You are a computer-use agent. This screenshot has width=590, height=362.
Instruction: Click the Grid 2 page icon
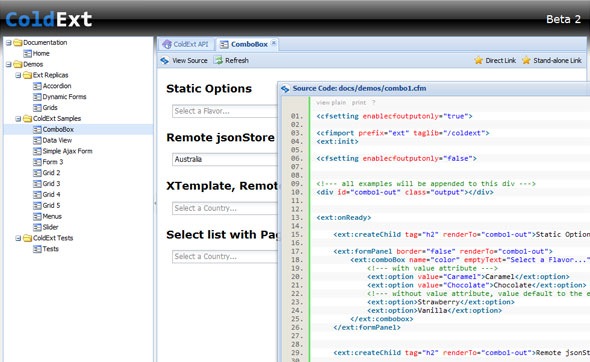click(37, 173)
